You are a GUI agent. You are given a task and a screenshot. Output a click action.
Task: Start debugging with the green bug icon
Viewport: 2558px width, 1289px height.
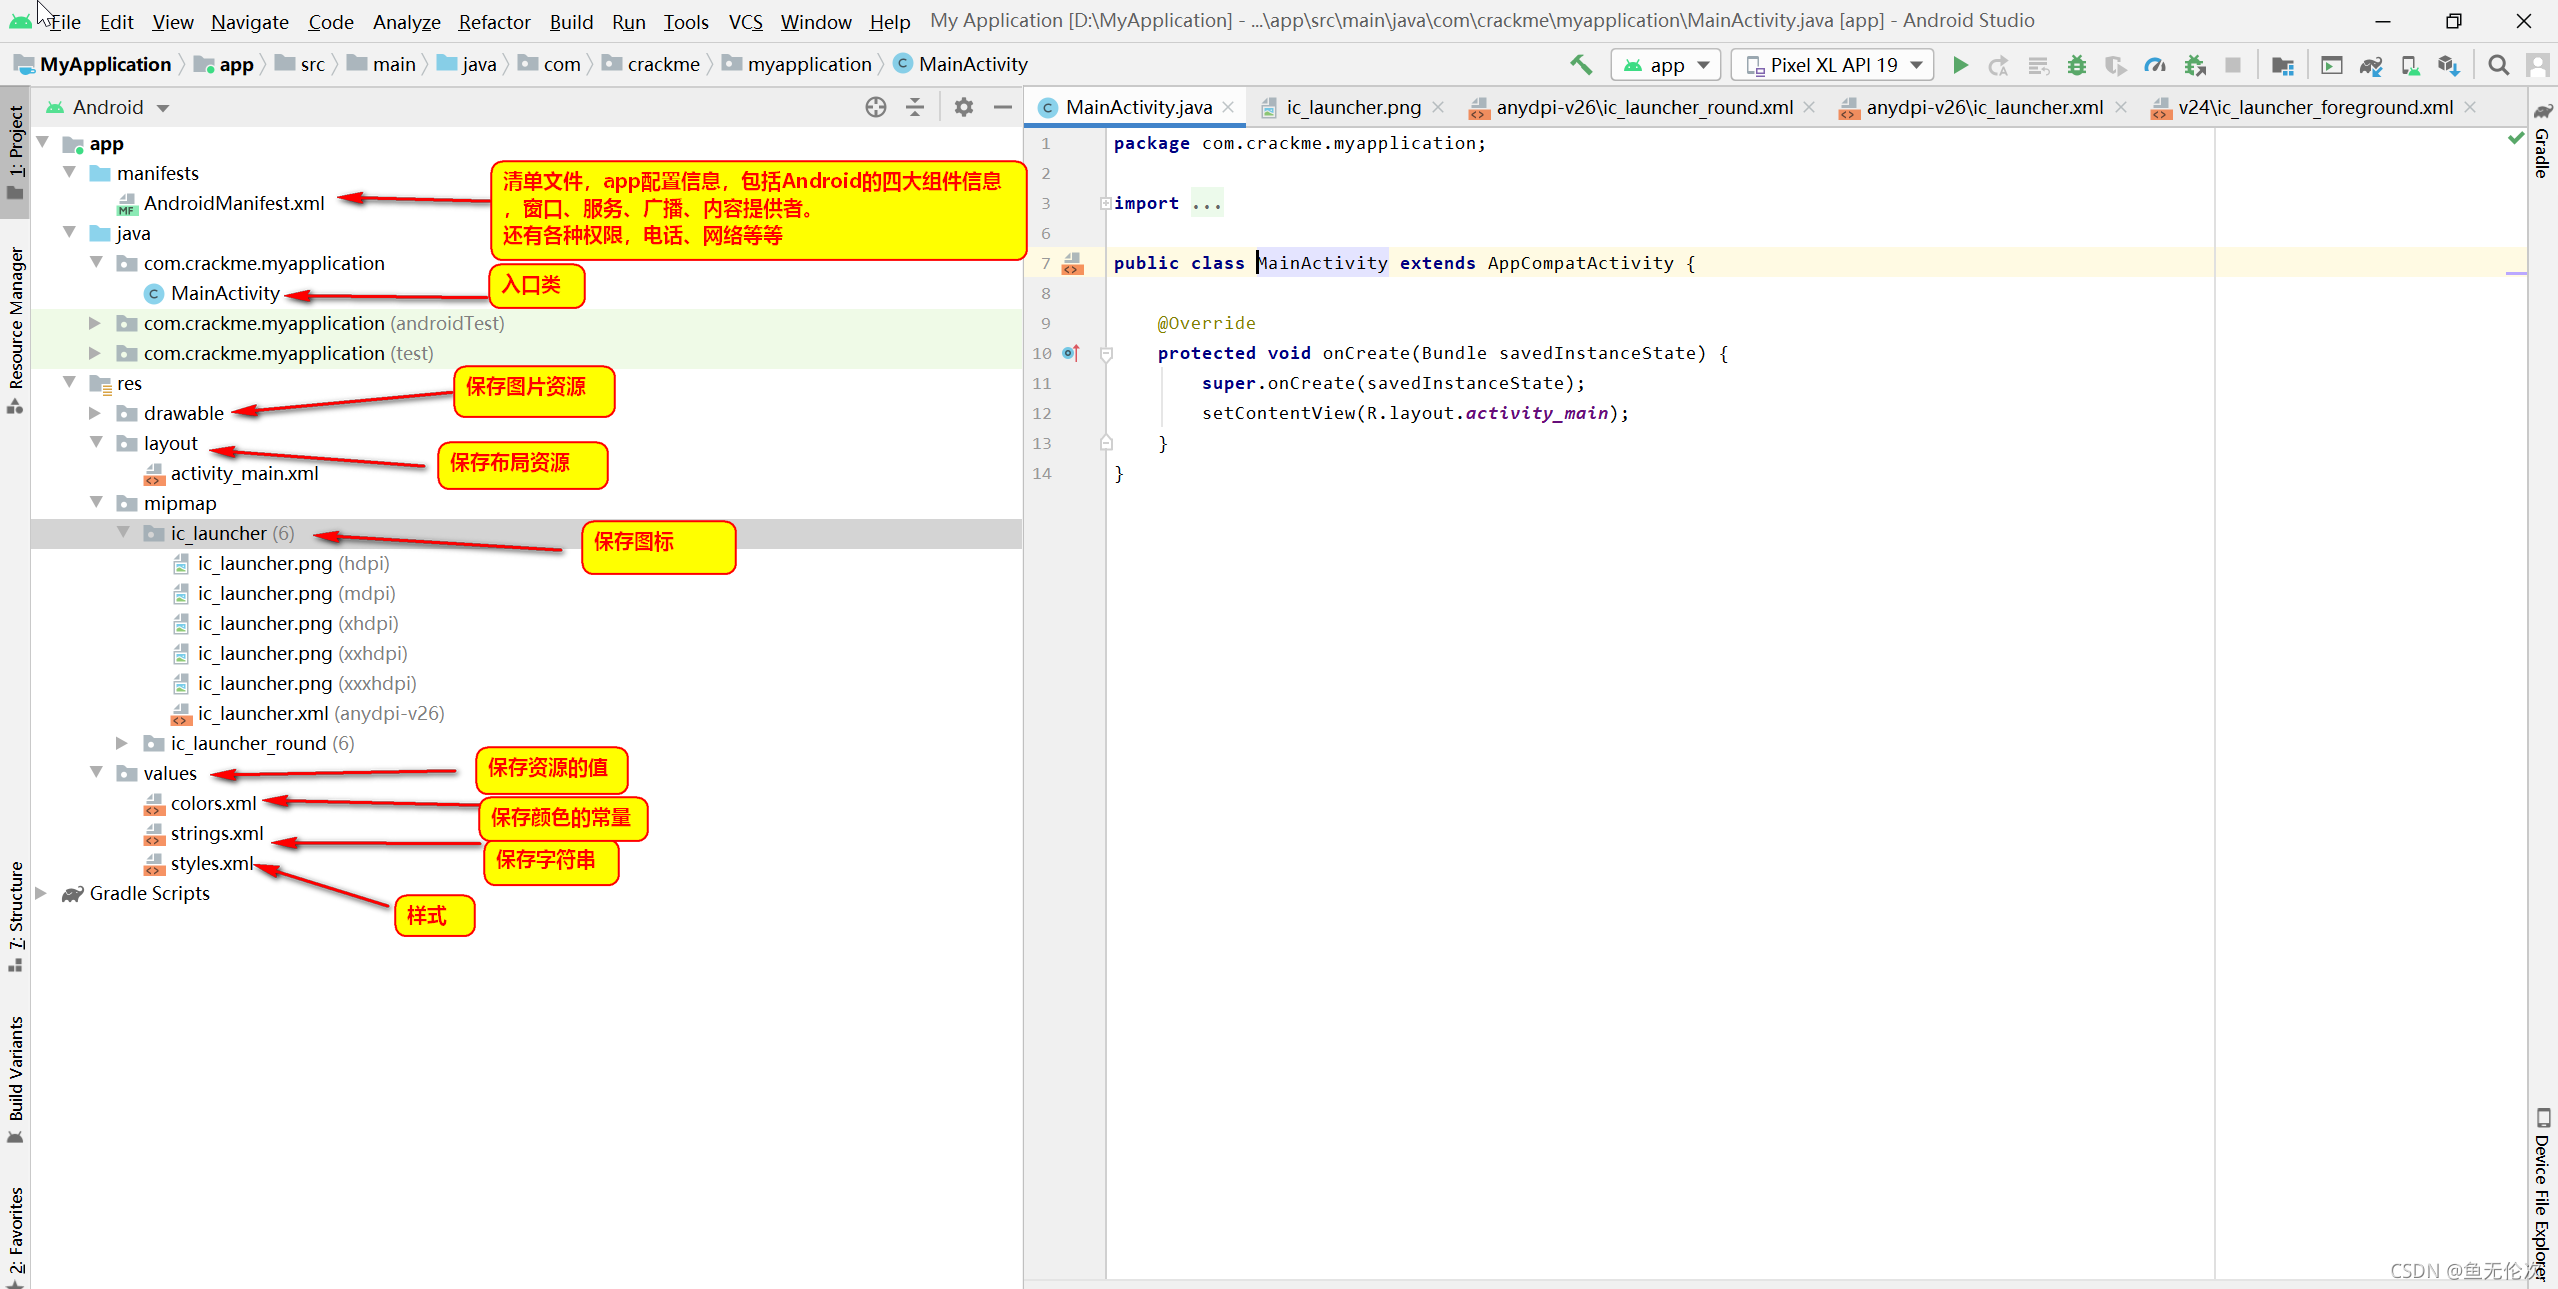[2077, 65]
